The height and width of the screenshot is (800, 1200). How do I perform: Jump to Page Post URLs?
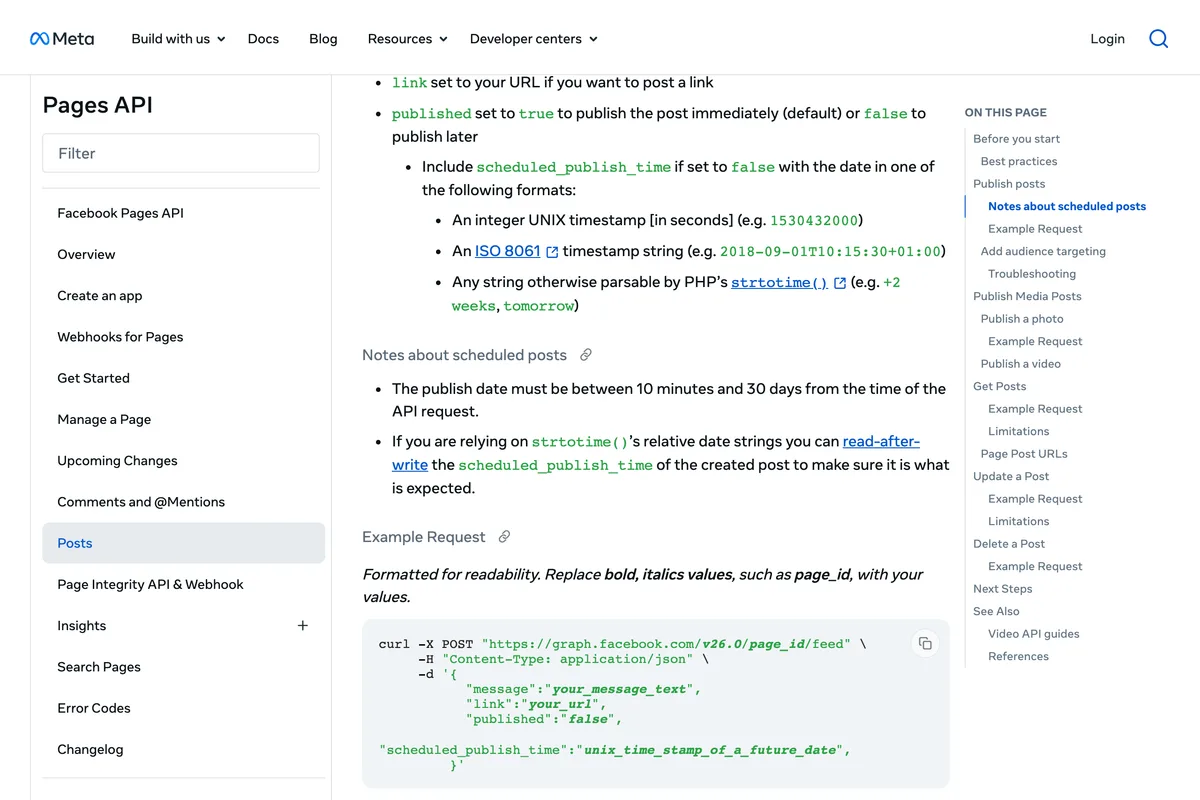click(1024, 454)
